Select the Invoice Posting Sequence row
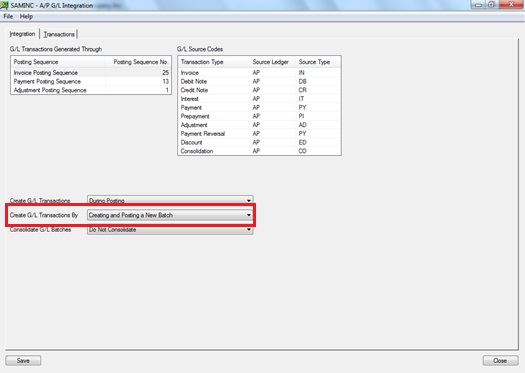The width and height of the screenshot is (525, 373). [x=91, y=73]
